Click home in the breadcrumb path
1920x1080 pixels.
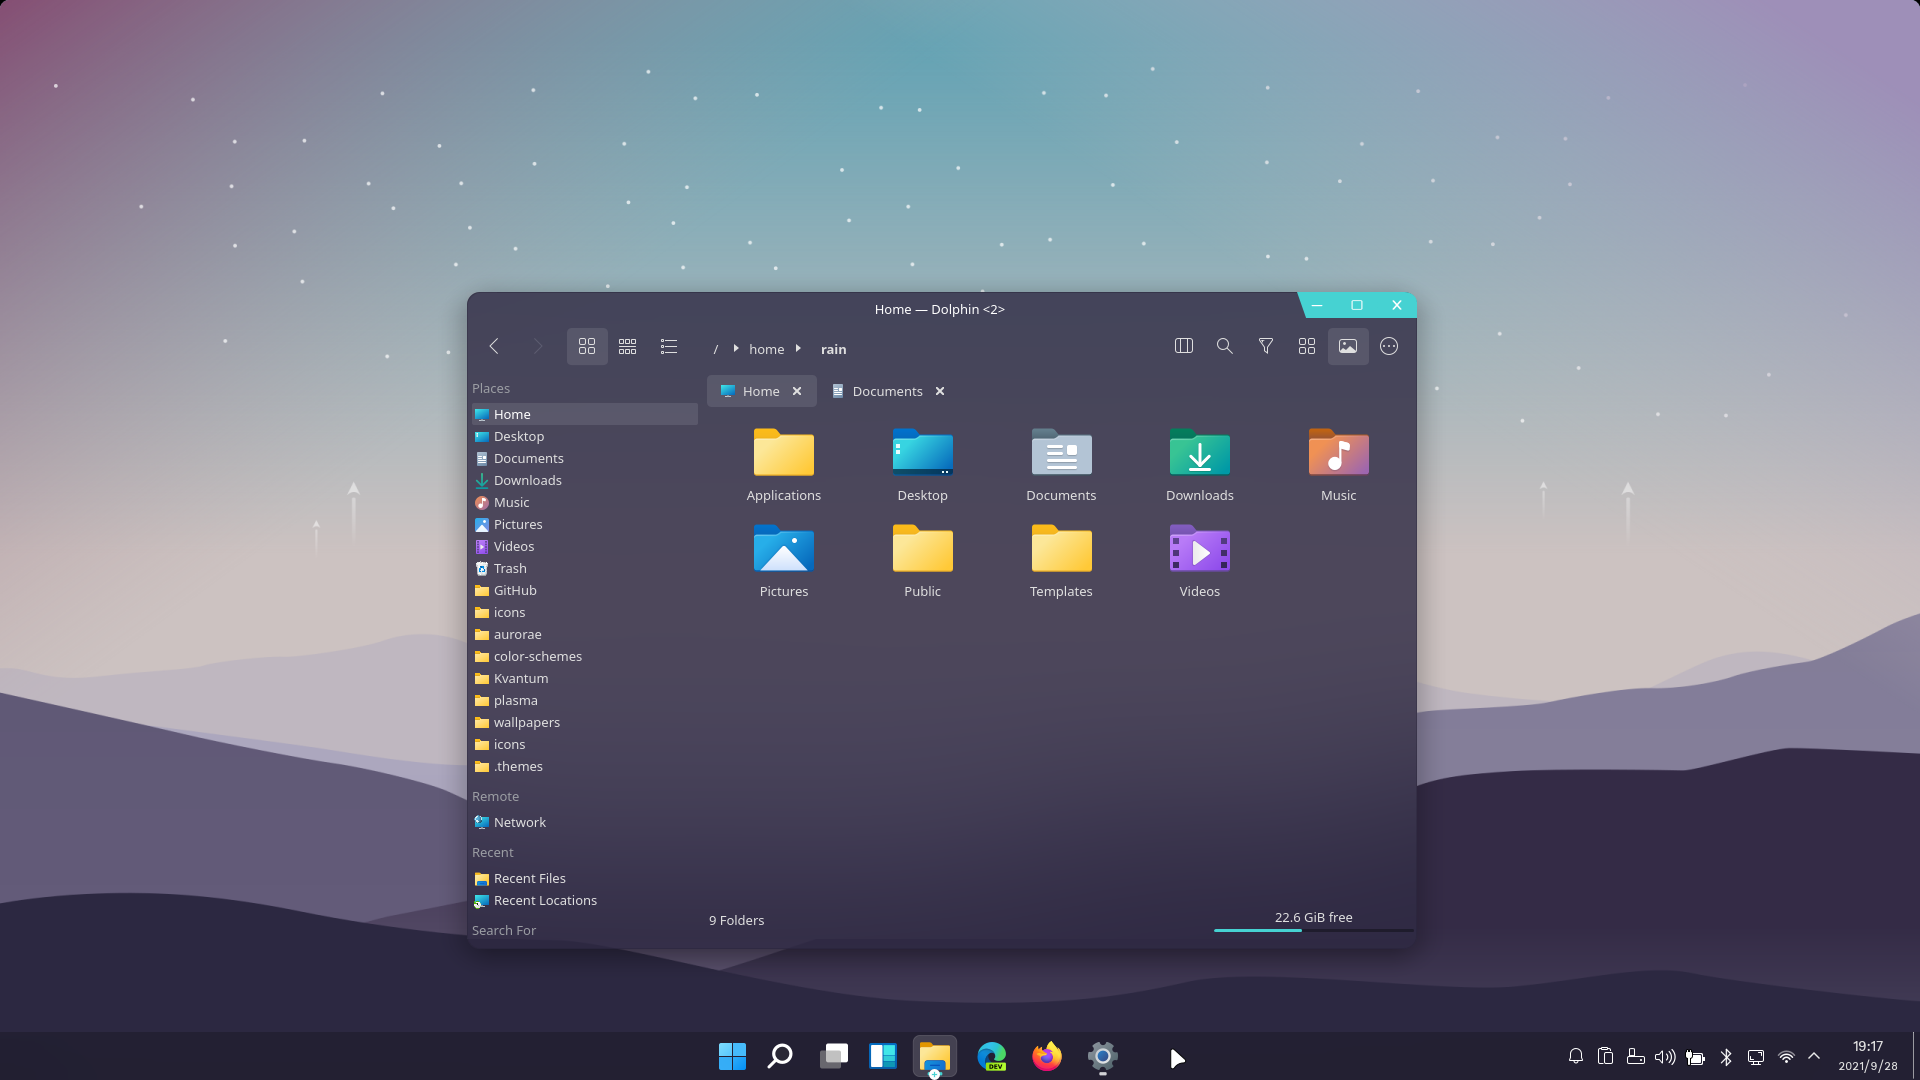(767, 349)
